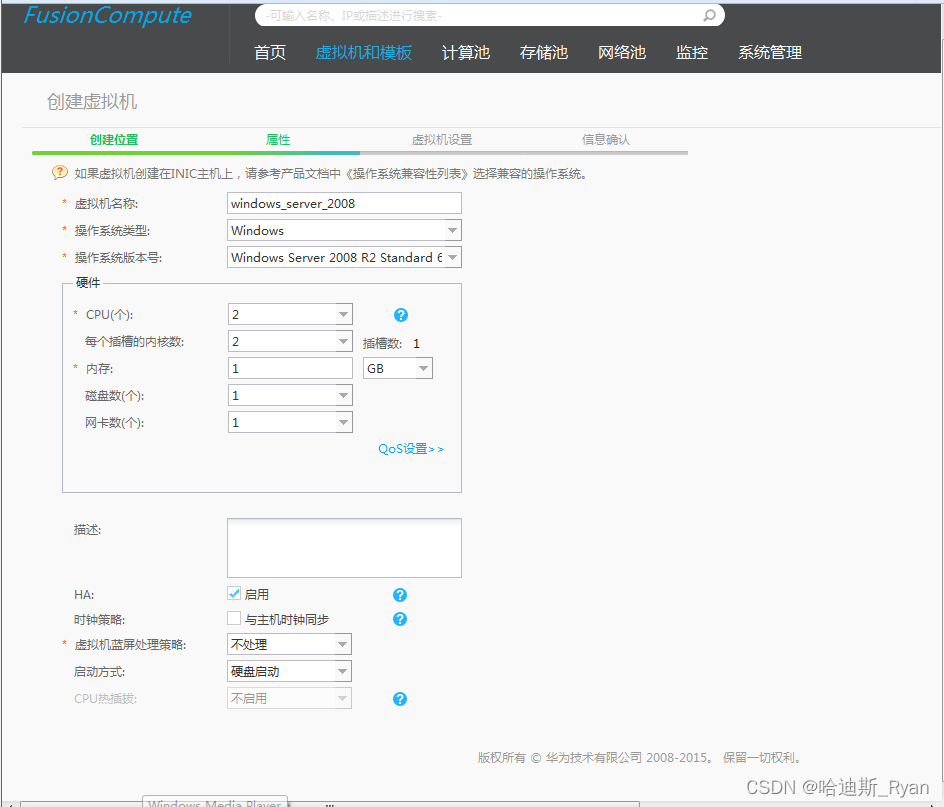Select 创建位置 wizard step
Screen dimensions: 944x807
tap(114, 140)
